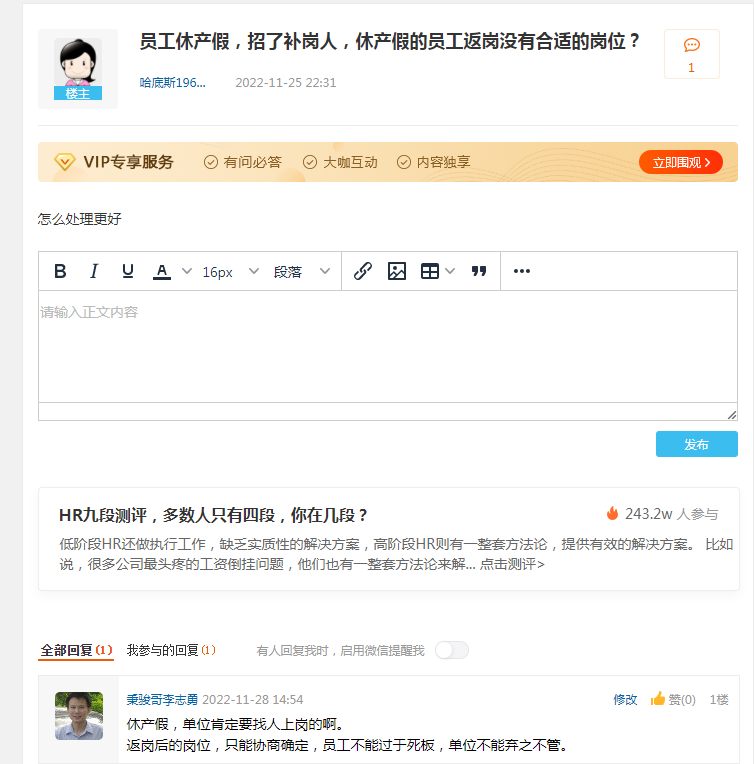Insert an image using the image icon
The image size is (754, 764).
(x=397, y=271)
